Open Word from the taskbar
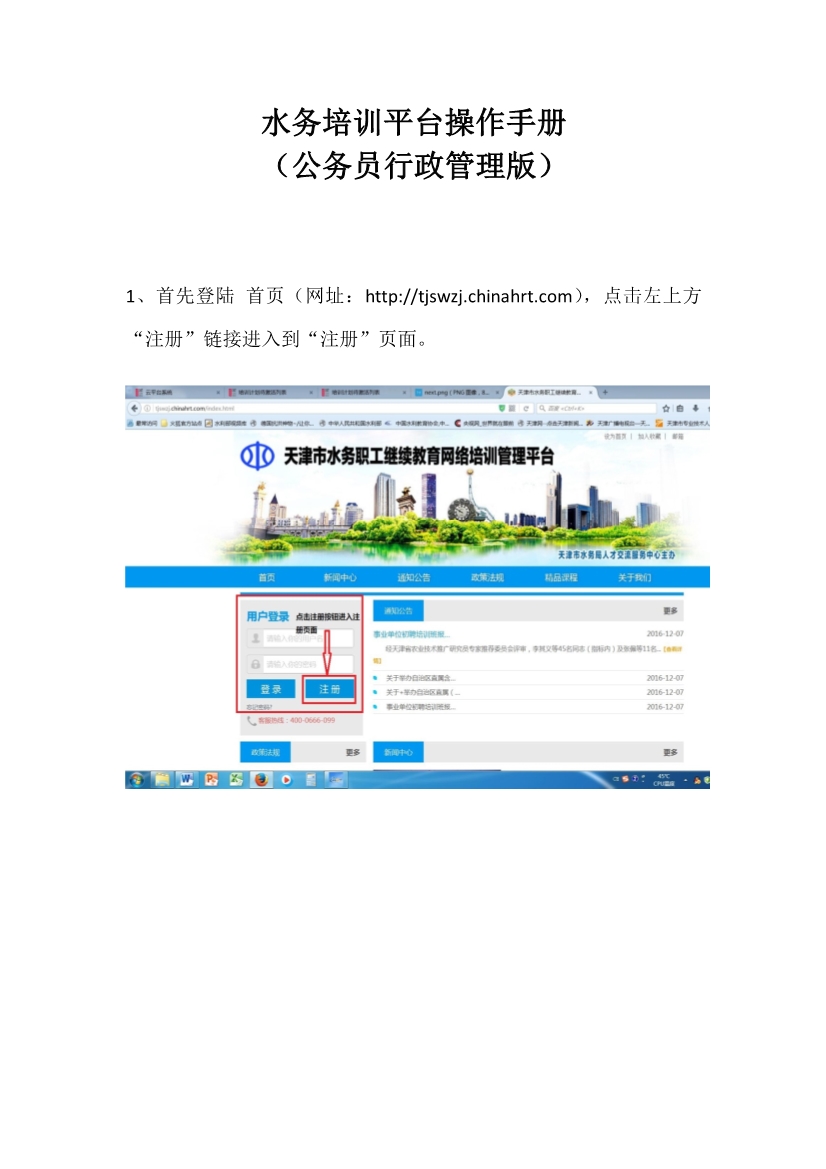 point(186,779)
